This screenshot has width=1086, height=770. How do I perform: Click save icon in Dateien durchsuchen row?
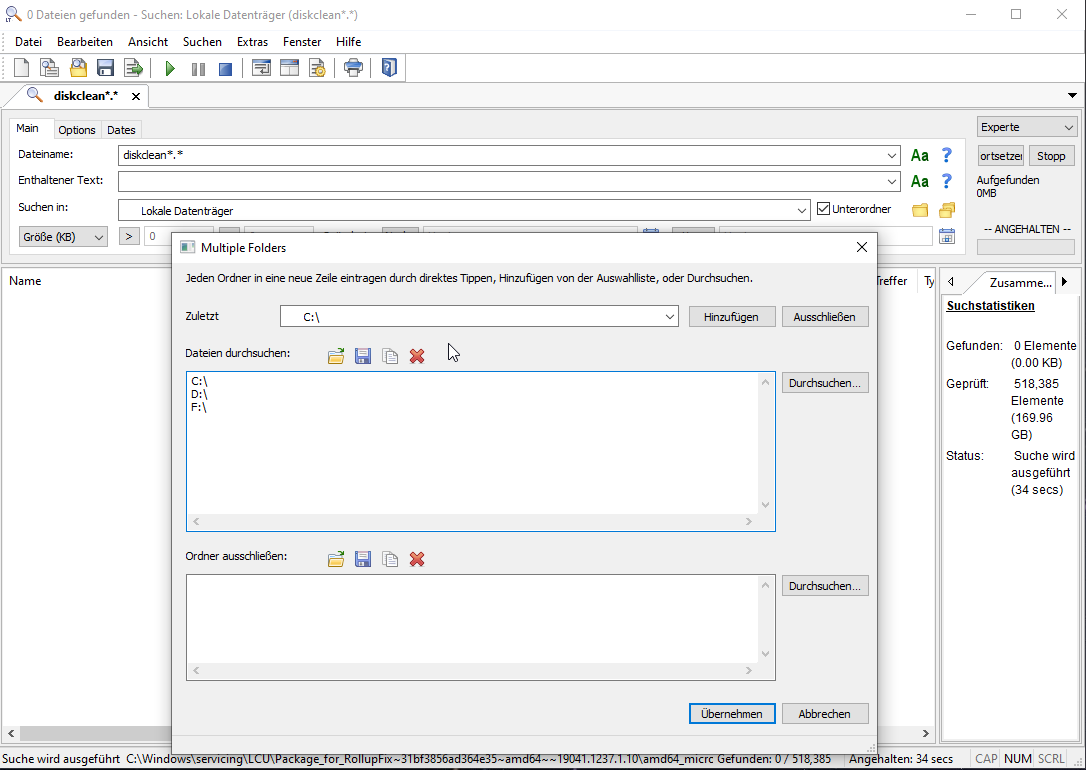pos(363,356)
